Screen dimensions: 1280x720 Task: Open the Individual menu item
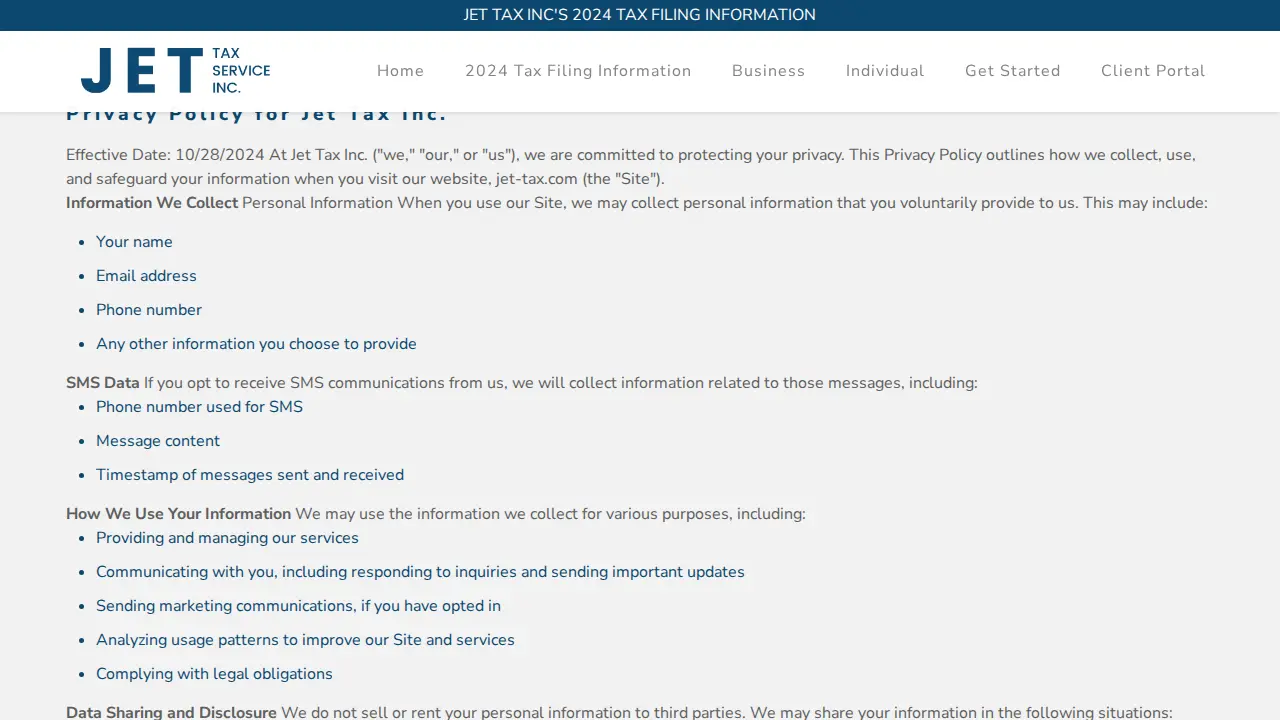(x=885, y=71)
